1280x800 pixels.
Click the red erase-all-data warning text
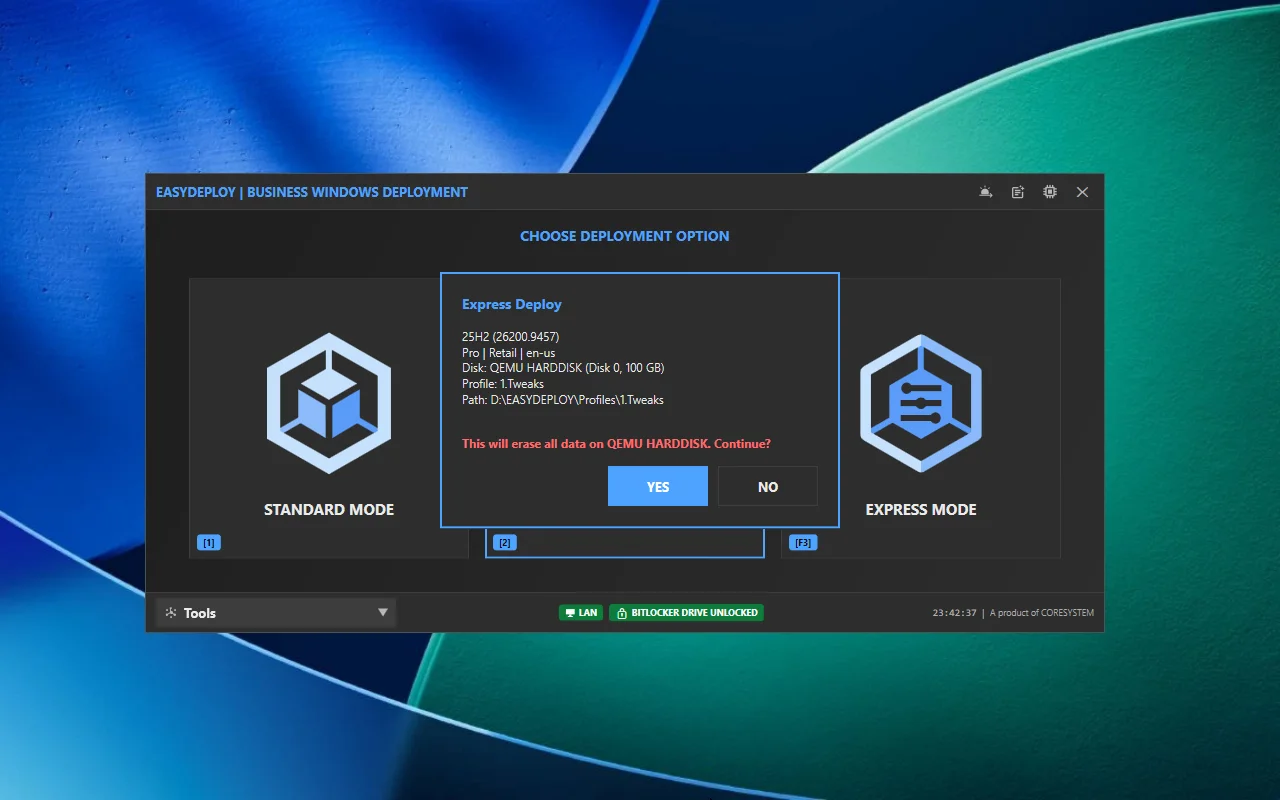(x=616, y=443)
